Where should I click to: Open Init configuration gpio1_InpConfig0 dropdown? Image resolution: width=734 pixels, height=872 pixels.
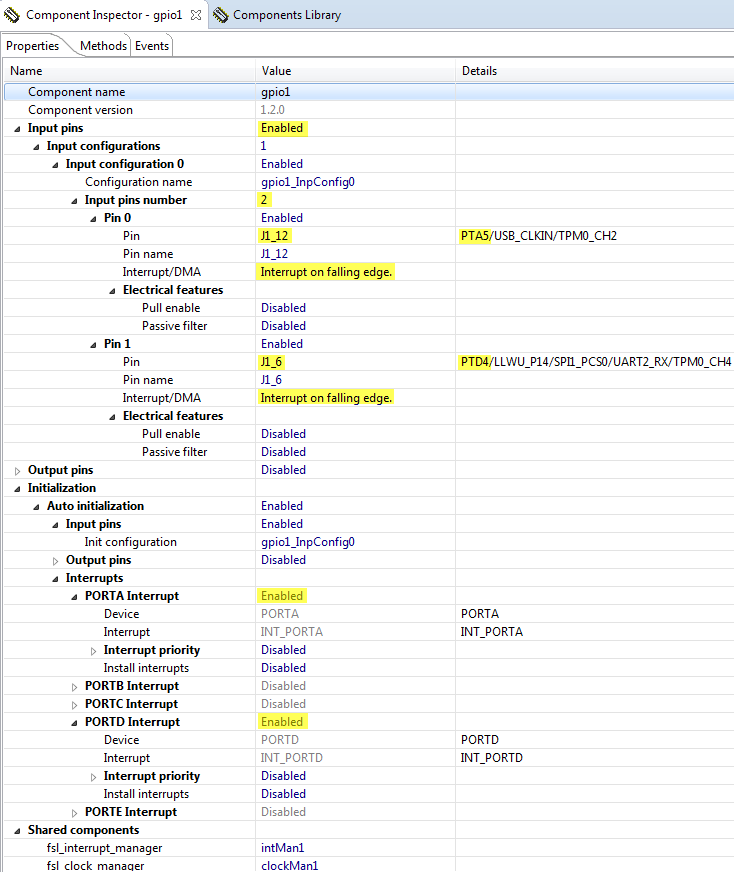[308, 542]
